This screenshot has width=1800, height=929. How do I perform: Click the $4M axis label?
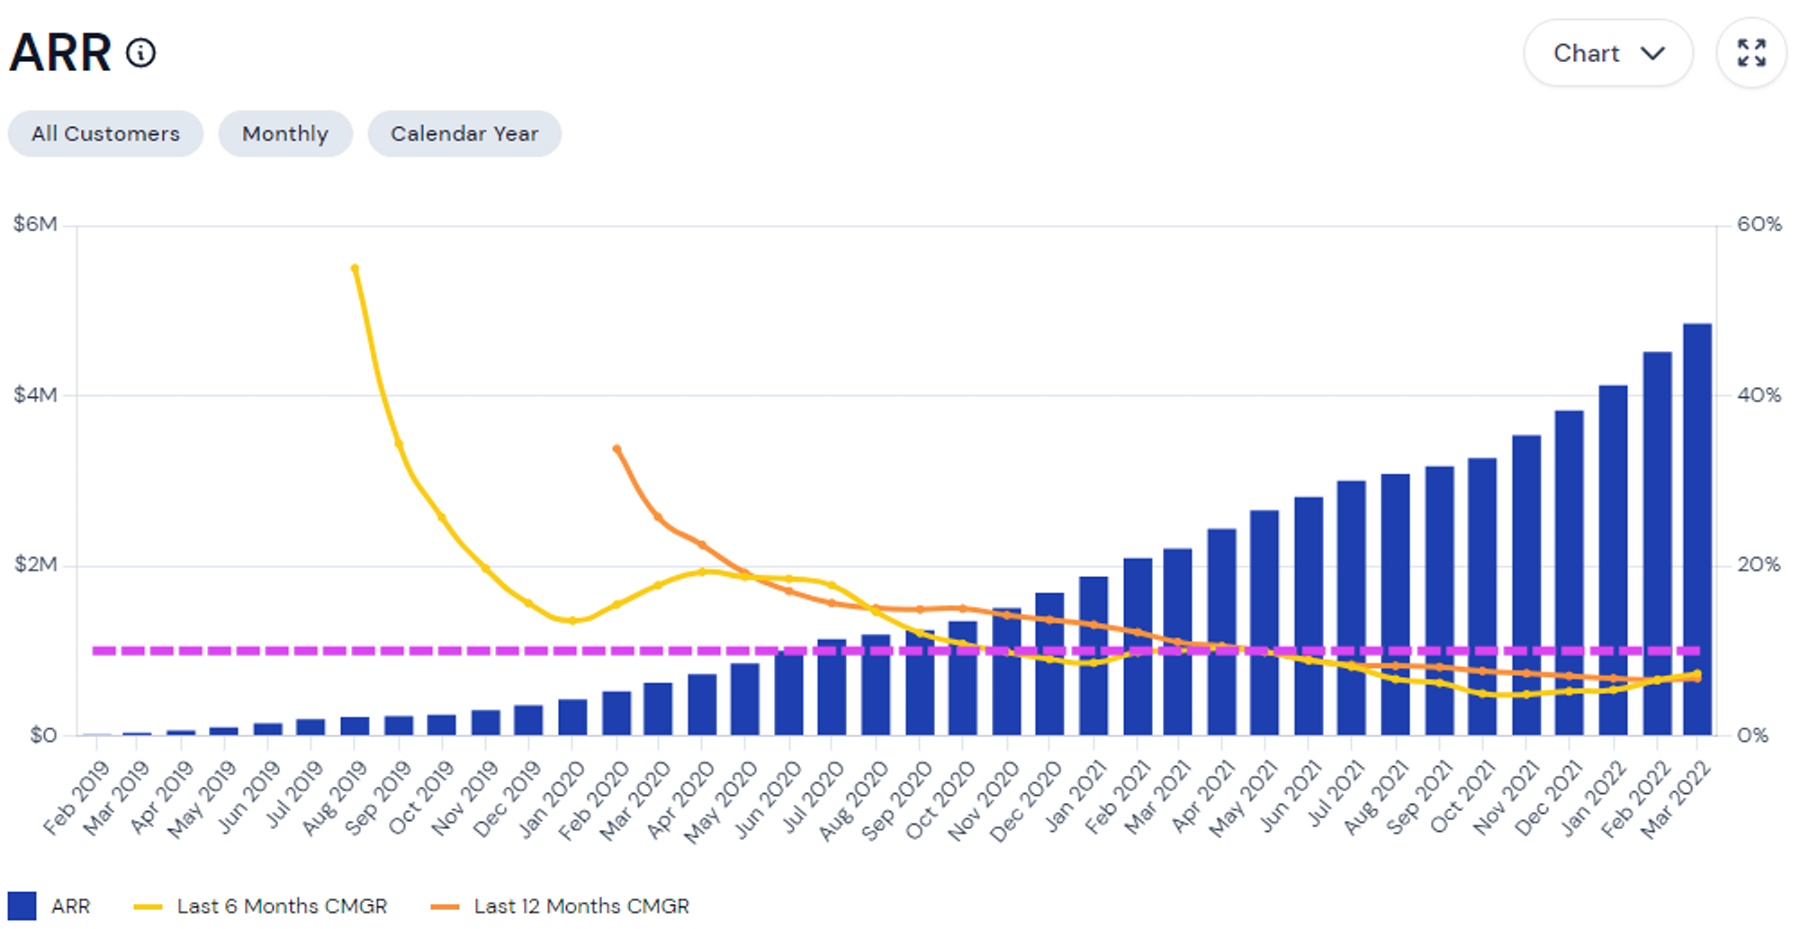click(x=35, y=395)
